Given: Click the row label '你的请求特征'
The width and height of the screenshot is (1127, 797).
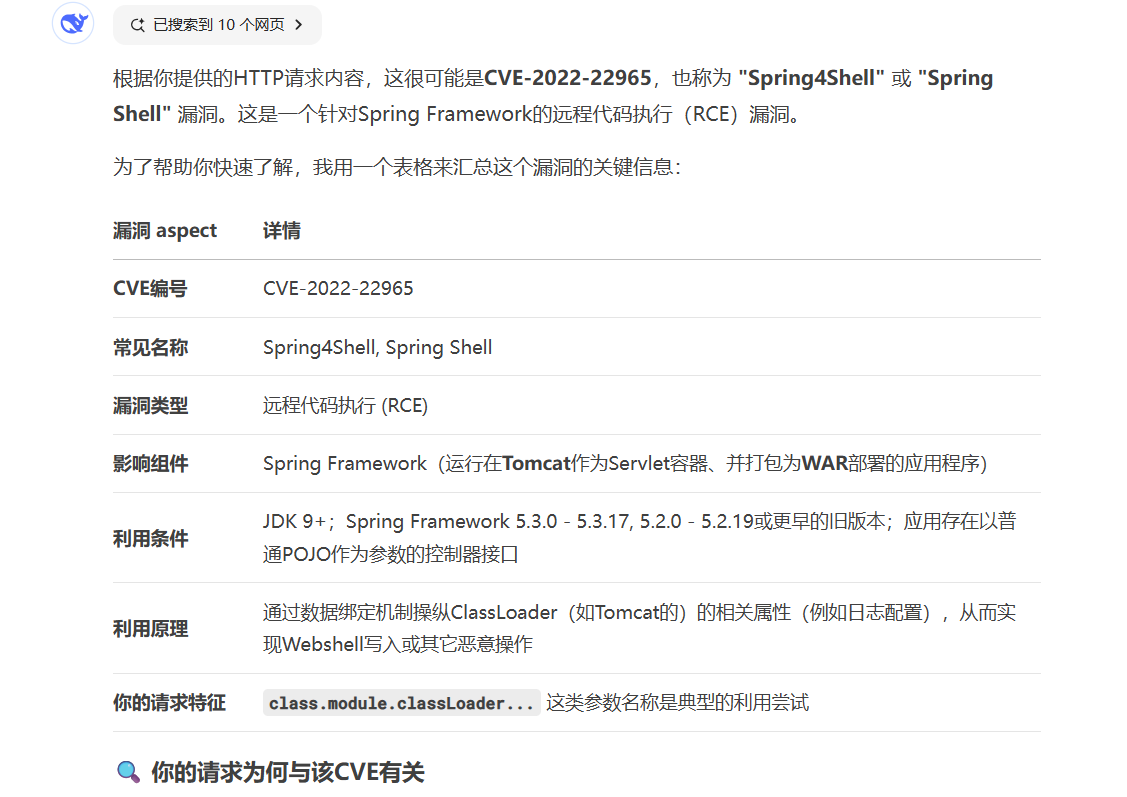Looking at the screenshot, I should [x=169, y=703].
